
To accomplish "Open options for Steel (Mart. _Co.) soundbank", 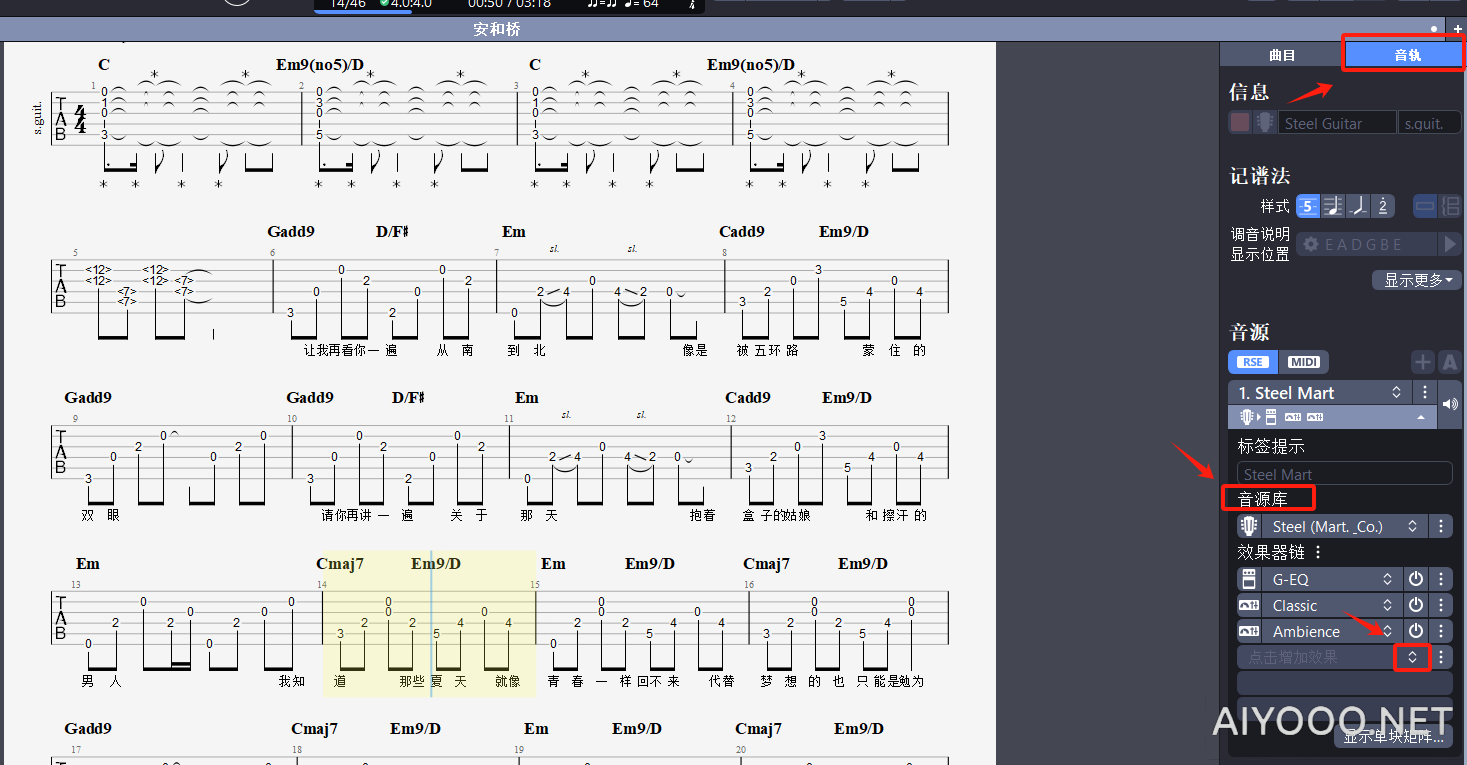I will tap(1441, 526).
